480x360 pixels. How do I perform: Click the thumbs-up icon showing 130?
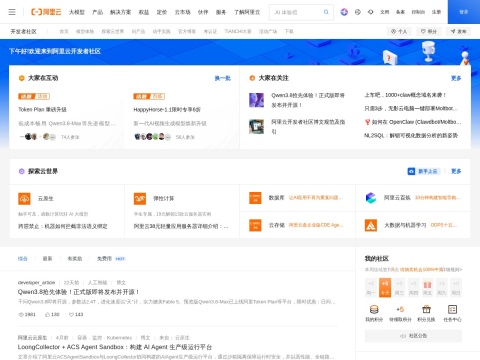(48, 314)
